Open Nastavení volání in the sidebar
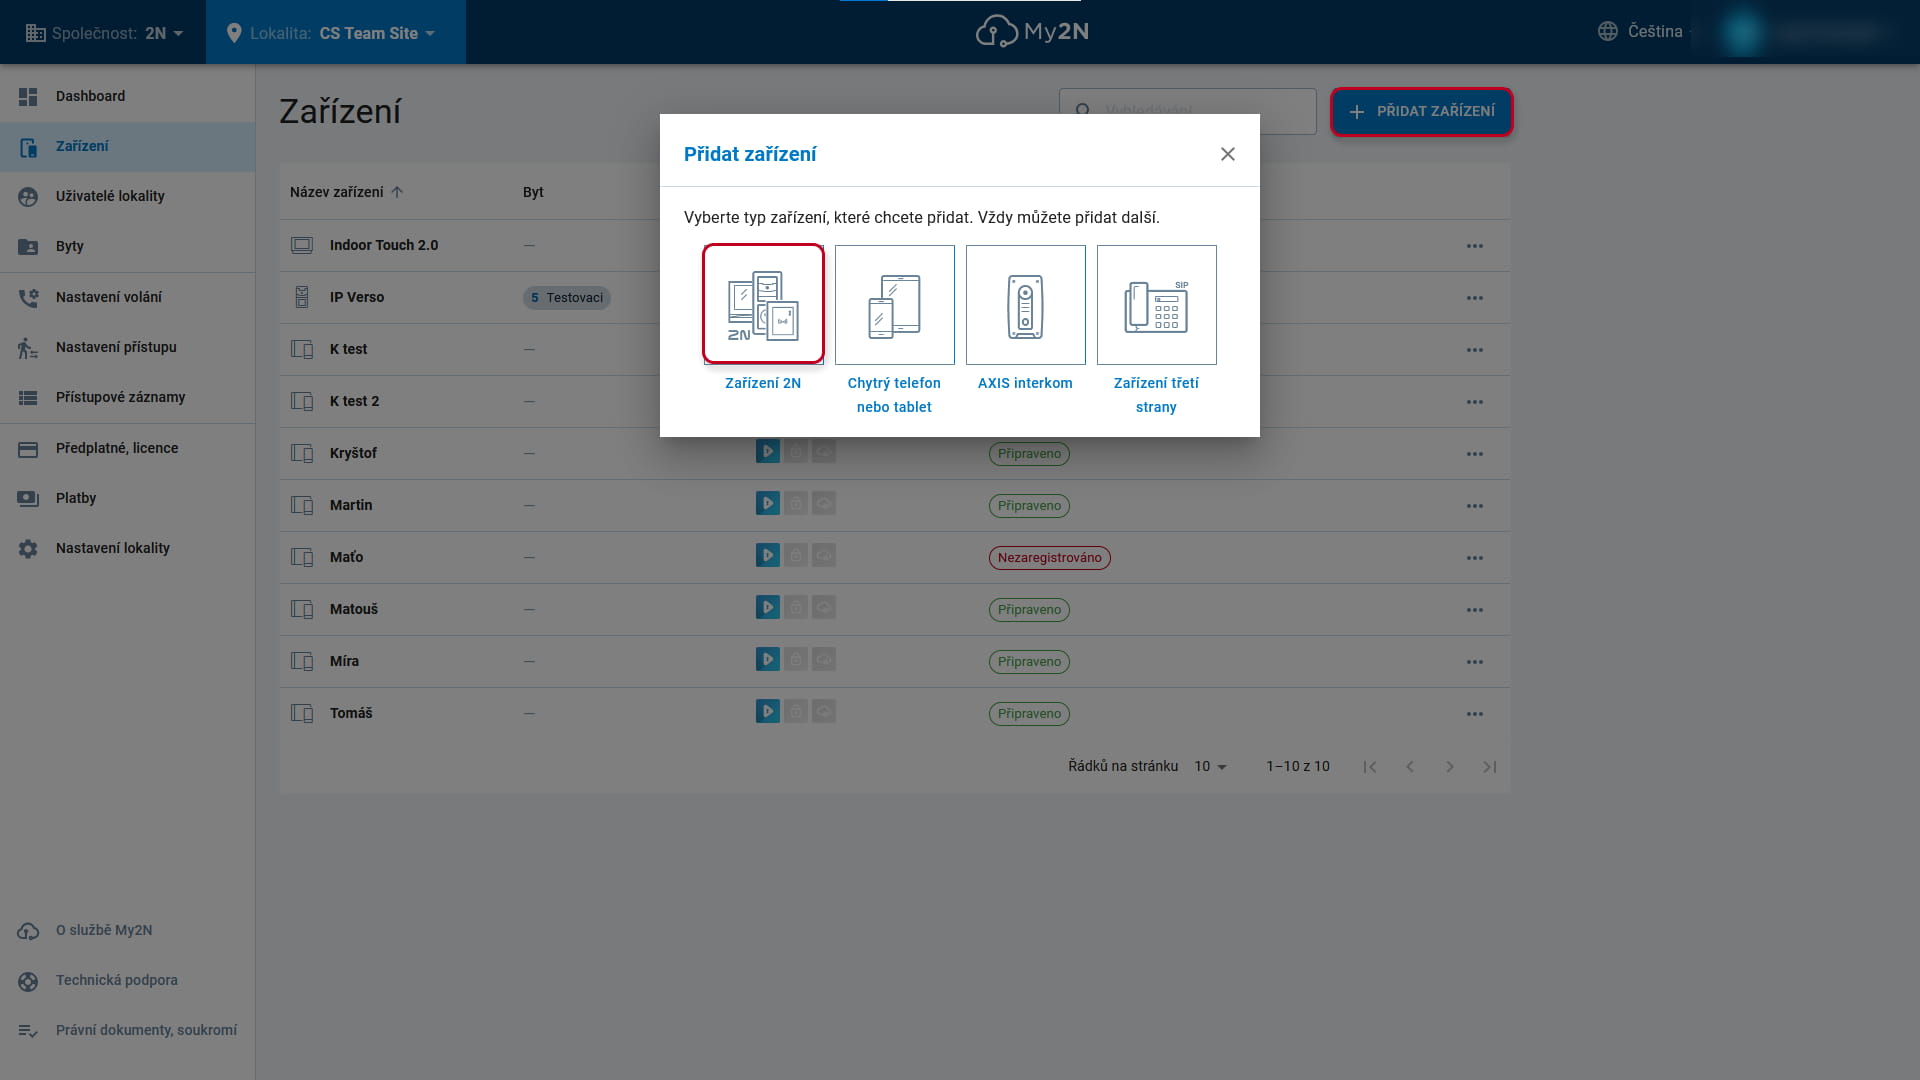Viewport: 1920px width, 1080px height. pos(127,297)
